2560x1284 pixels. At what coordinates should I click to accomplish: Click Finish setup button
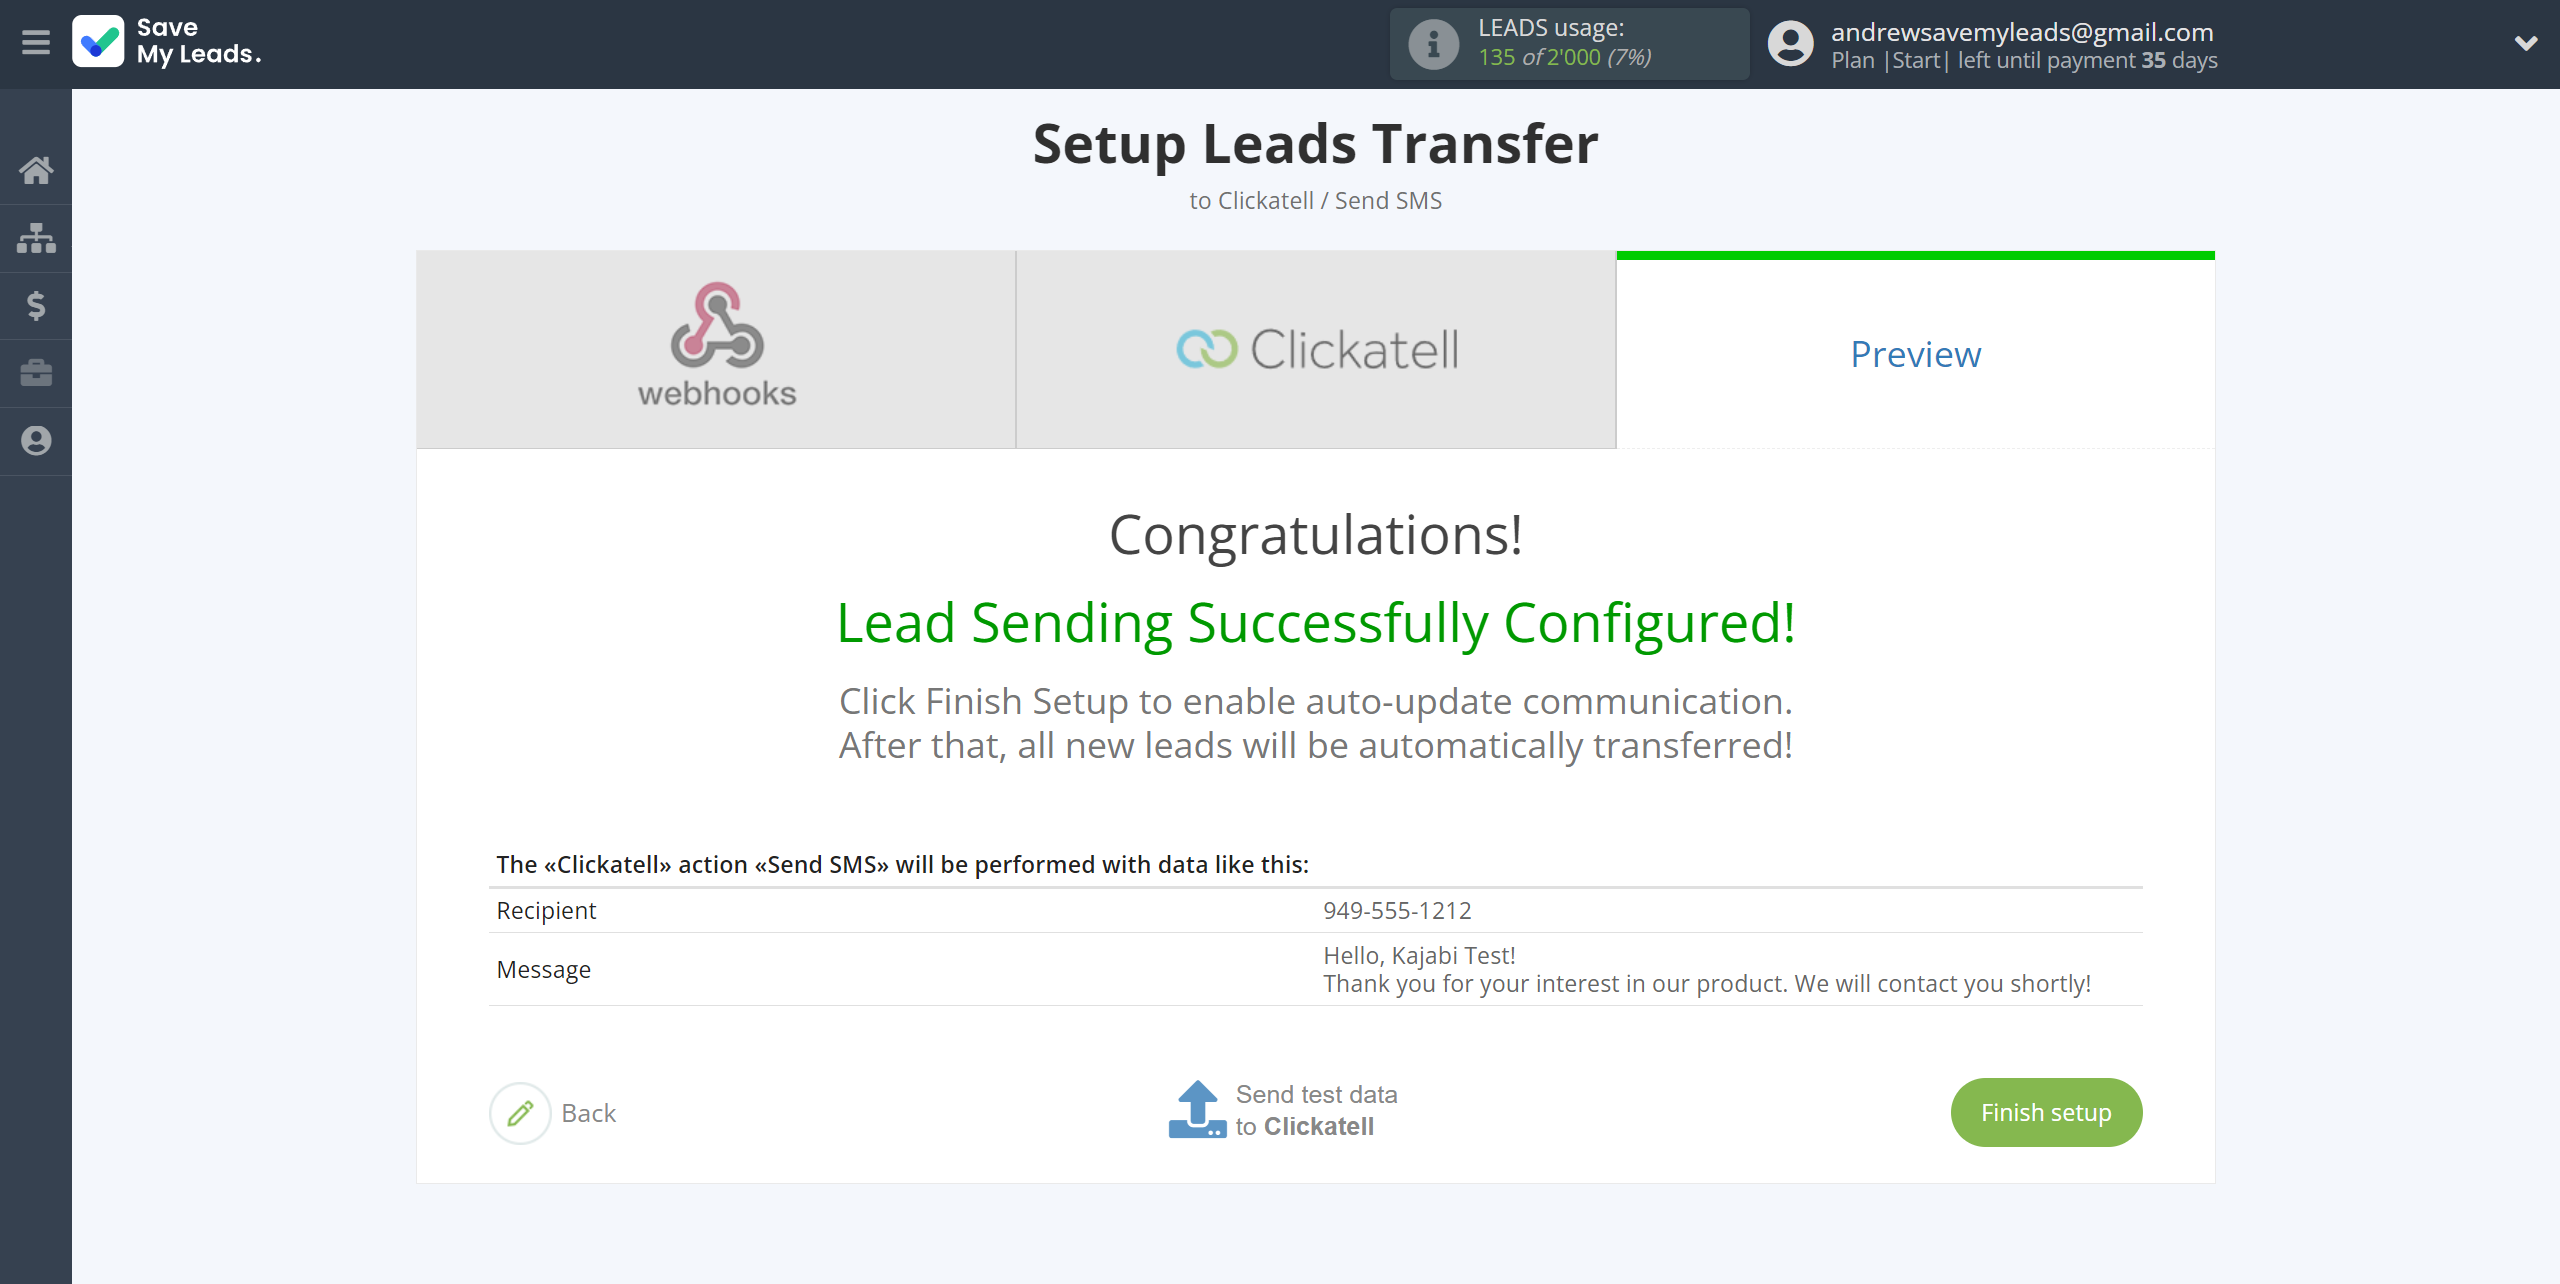[2048, 1112]
